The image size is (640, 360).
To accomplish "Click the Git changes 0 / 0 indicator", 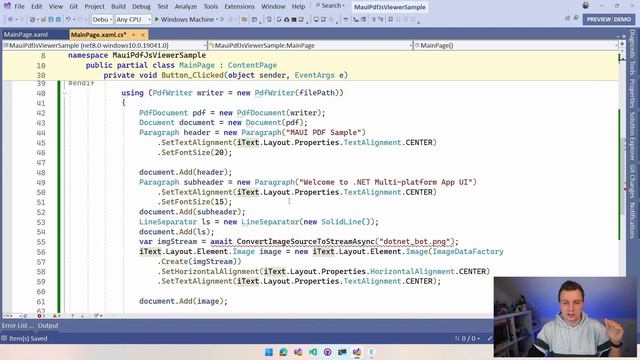I will coord(467,338).
